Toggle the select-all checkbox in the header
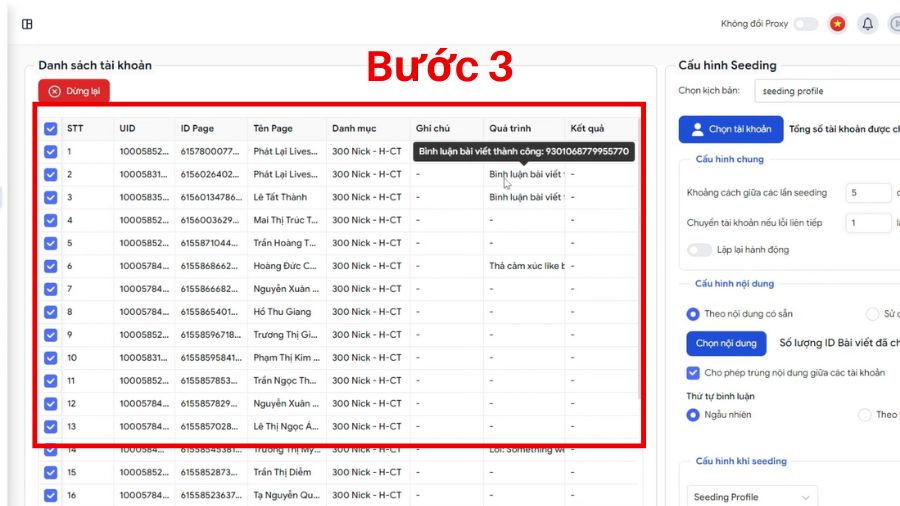Image resolution: width=900 pixels, height=506 pixels. point(51,129)
